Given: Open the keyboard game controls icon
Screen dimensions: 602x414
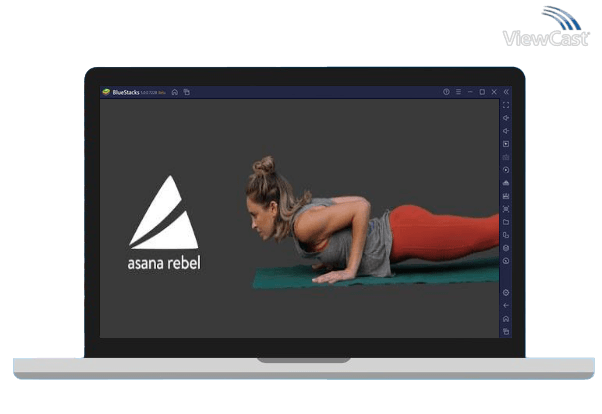Looking at the screenshot, I should coord(506,157).
